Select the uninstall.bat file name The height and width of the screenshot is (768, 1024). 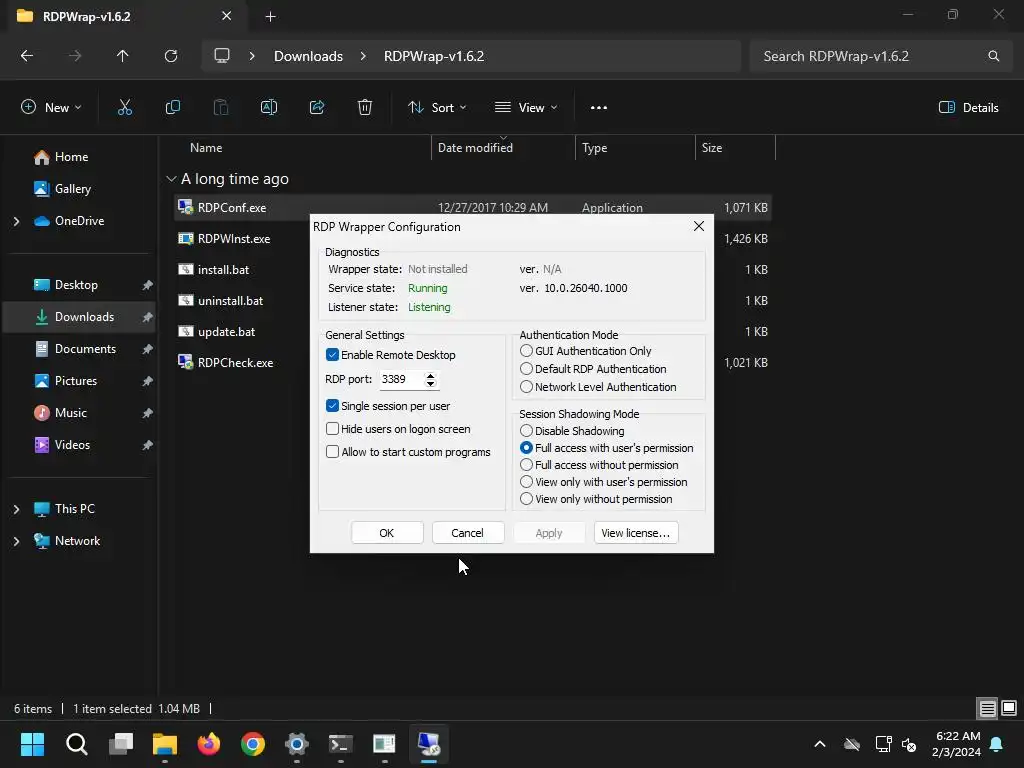coord(231,301)
